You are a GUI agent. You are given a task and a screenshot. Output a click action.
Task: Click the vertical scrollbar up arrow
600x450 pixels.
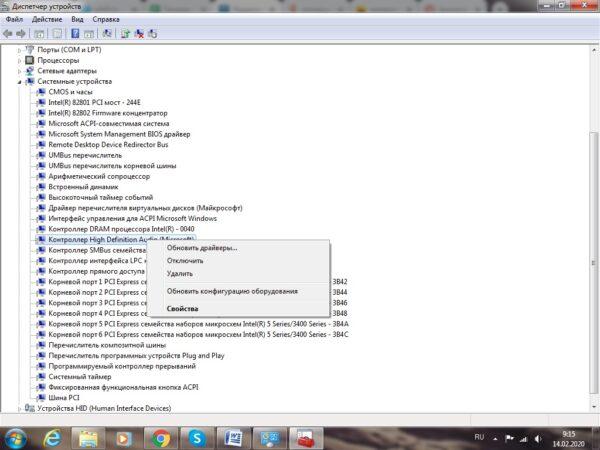click(594, 50)
